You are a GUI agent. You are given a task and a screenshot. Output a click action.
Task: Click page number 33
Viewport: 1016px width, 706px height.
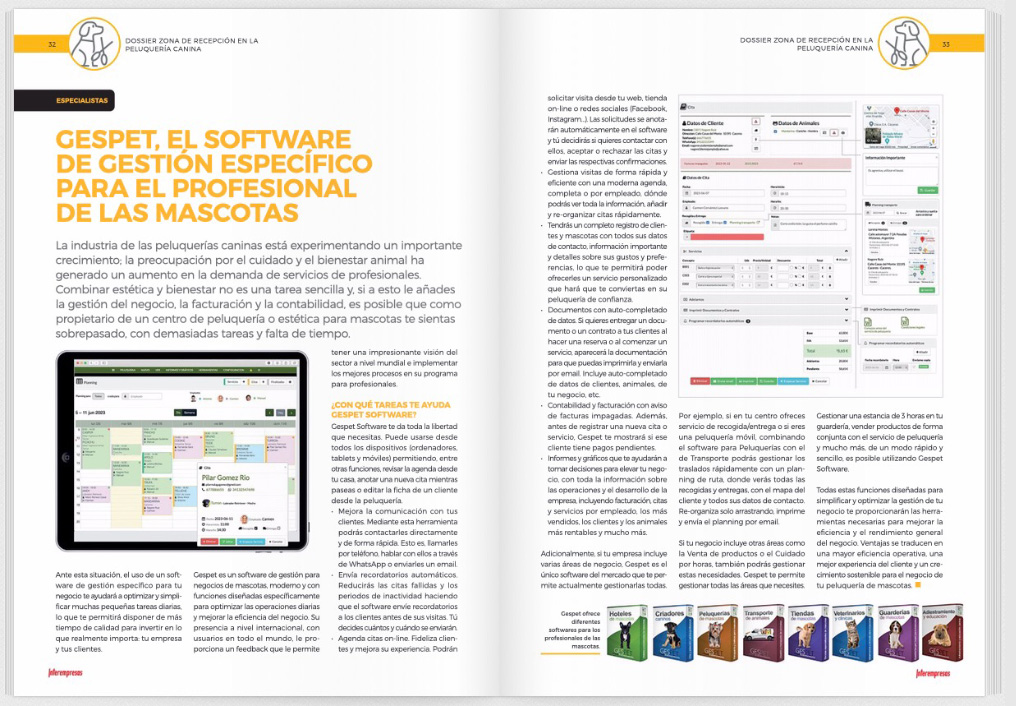click(946, 44)
